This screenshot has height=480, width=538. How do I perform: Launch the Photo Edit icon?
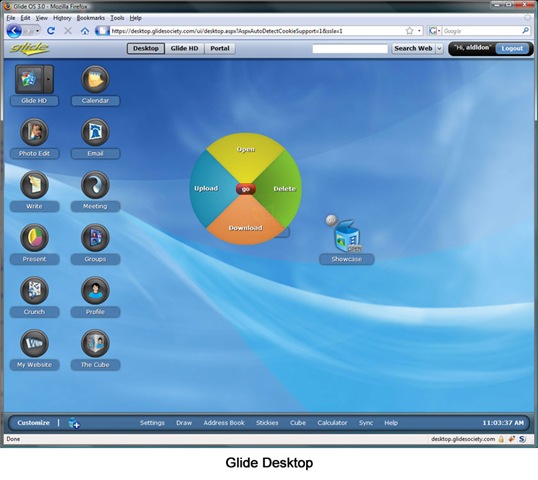[34, 132]
